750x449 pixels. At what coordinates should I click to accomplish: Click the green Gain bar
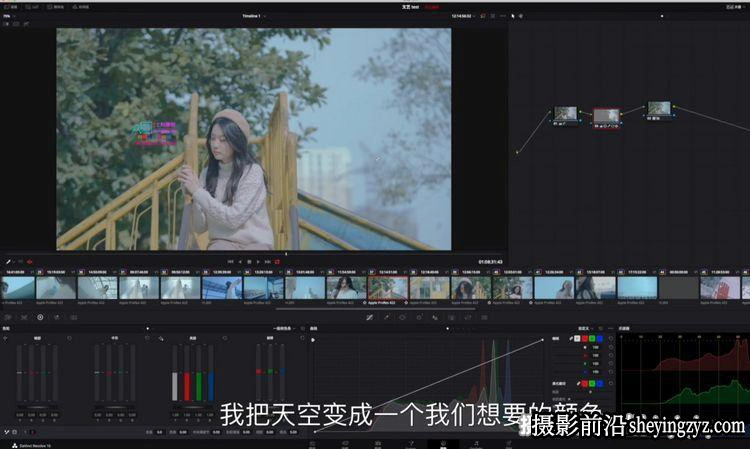199,386
